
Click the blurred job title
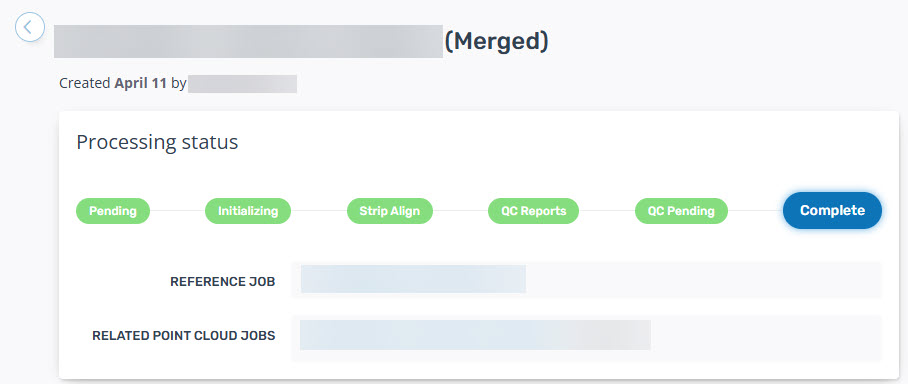(248, 41)
